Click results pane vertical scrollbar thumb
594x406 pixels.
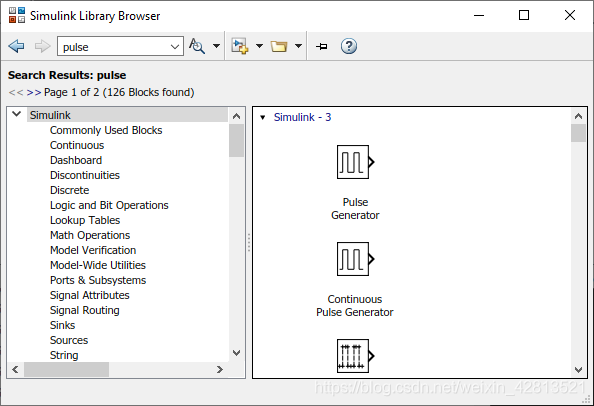click(x=578, y=133)
